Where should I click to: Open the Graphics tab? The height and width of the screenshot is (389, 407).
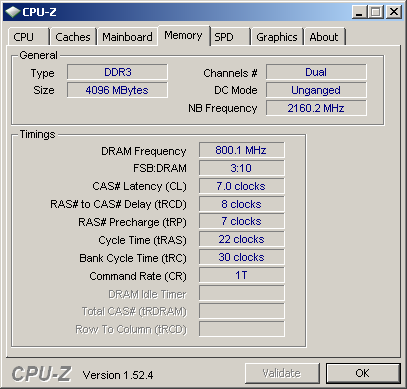click(x=277, y=37)
